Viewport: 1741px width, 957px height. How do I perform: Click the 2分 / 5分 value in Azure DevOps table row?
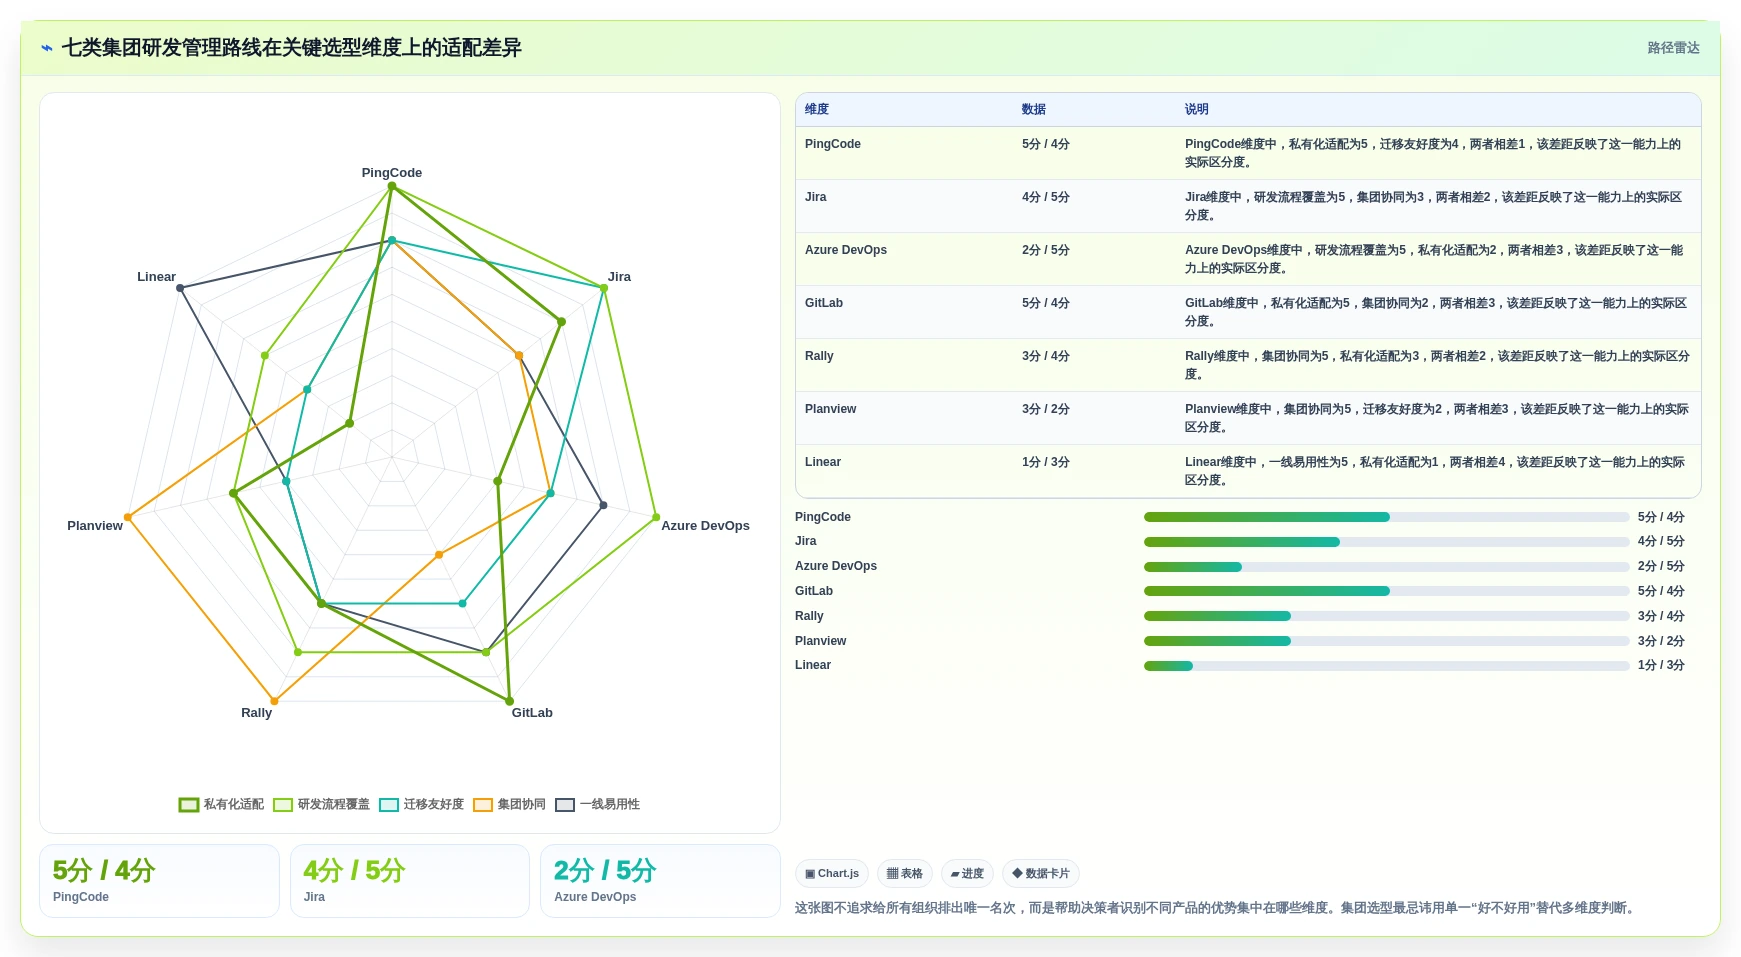point(1045,250)
